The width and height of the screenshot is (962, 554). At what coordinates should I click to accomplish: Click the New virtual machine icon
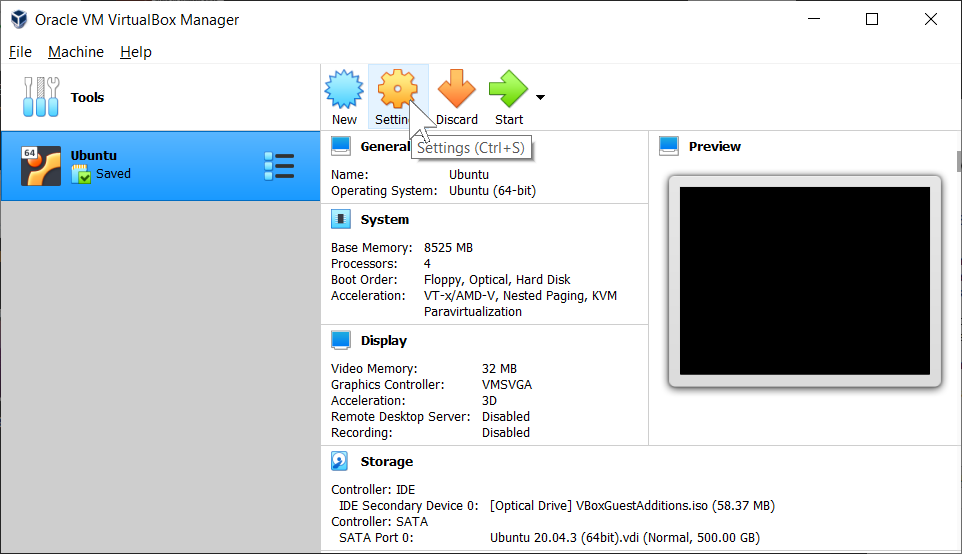(344, 89)
